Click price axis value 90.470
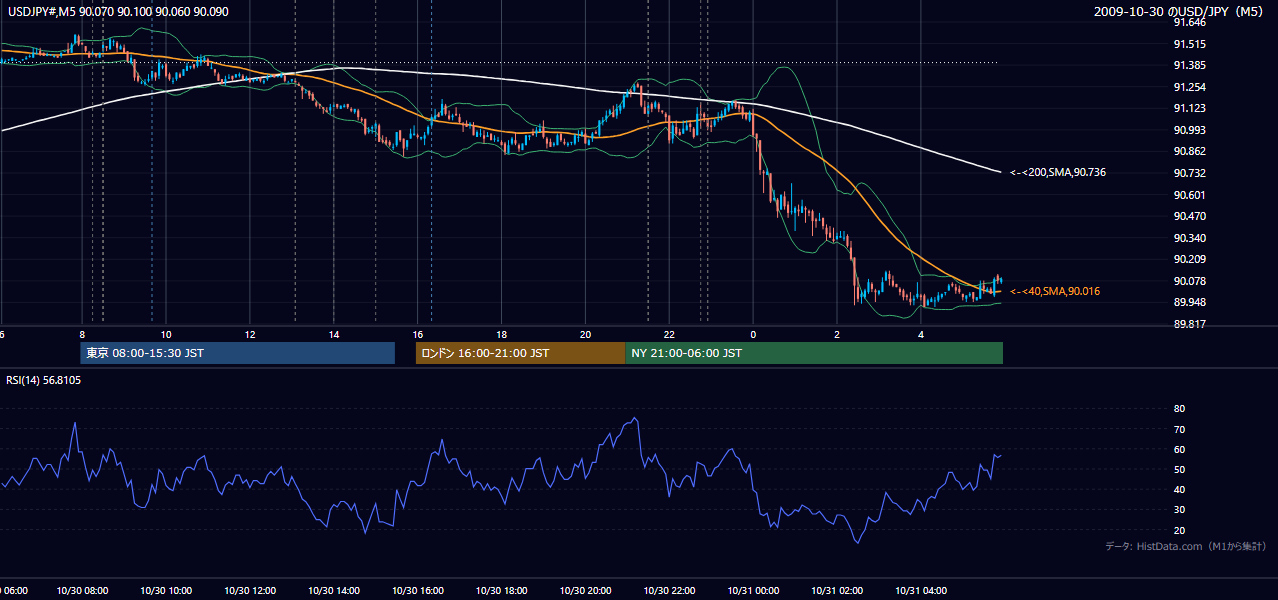Image resolution: width=1278 pixels, height=600 pixels. tap(1189, 217)
